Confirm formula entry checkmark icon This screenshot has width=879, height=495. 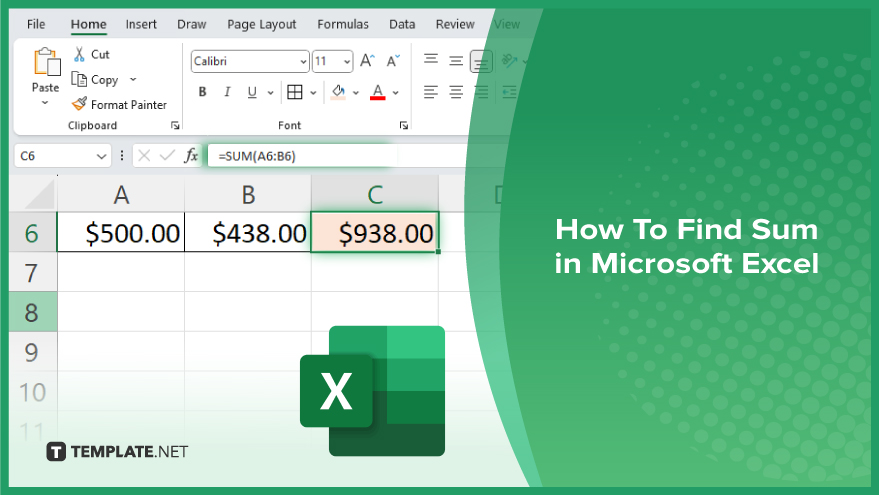click(x=167, y=156)
